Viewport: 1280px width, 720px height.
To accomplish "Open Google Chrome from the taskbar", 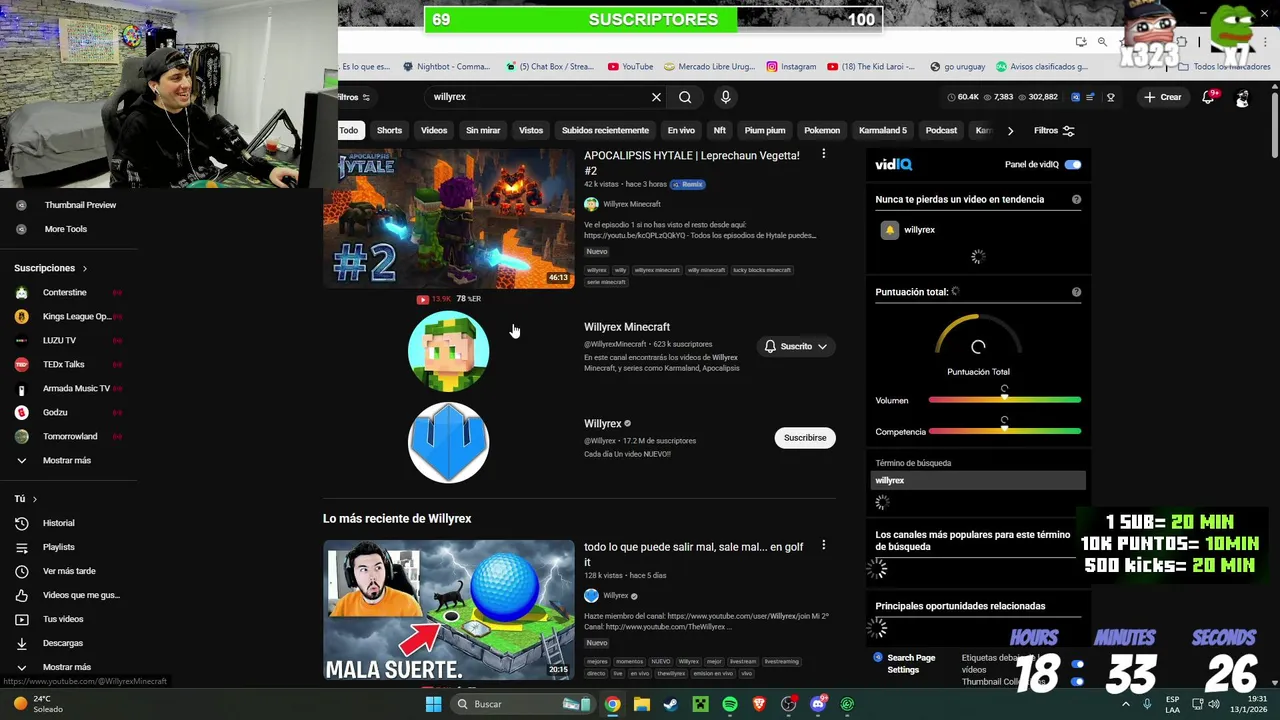I will pyautogui.click(x=612, y=704).
